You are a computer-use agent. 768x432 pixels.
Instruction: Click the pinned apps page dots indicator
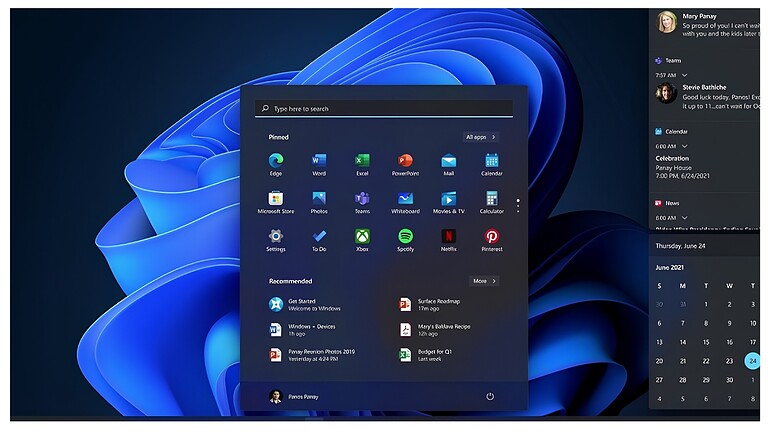(518, 206)
